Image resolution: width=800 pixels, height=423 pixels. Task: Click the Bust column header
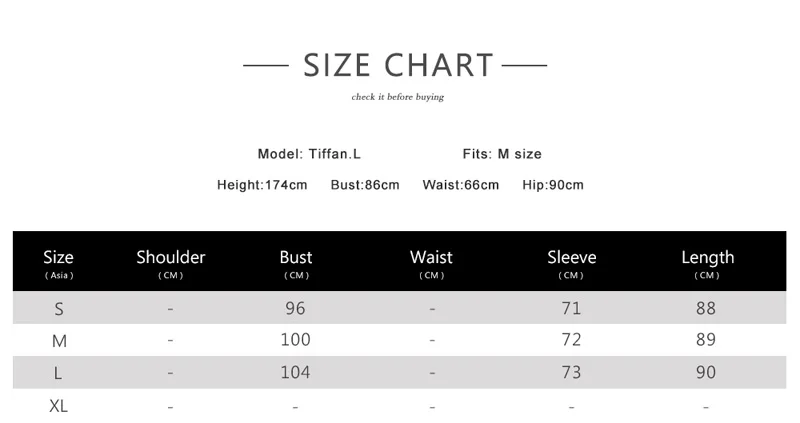[x=296, y=258]
